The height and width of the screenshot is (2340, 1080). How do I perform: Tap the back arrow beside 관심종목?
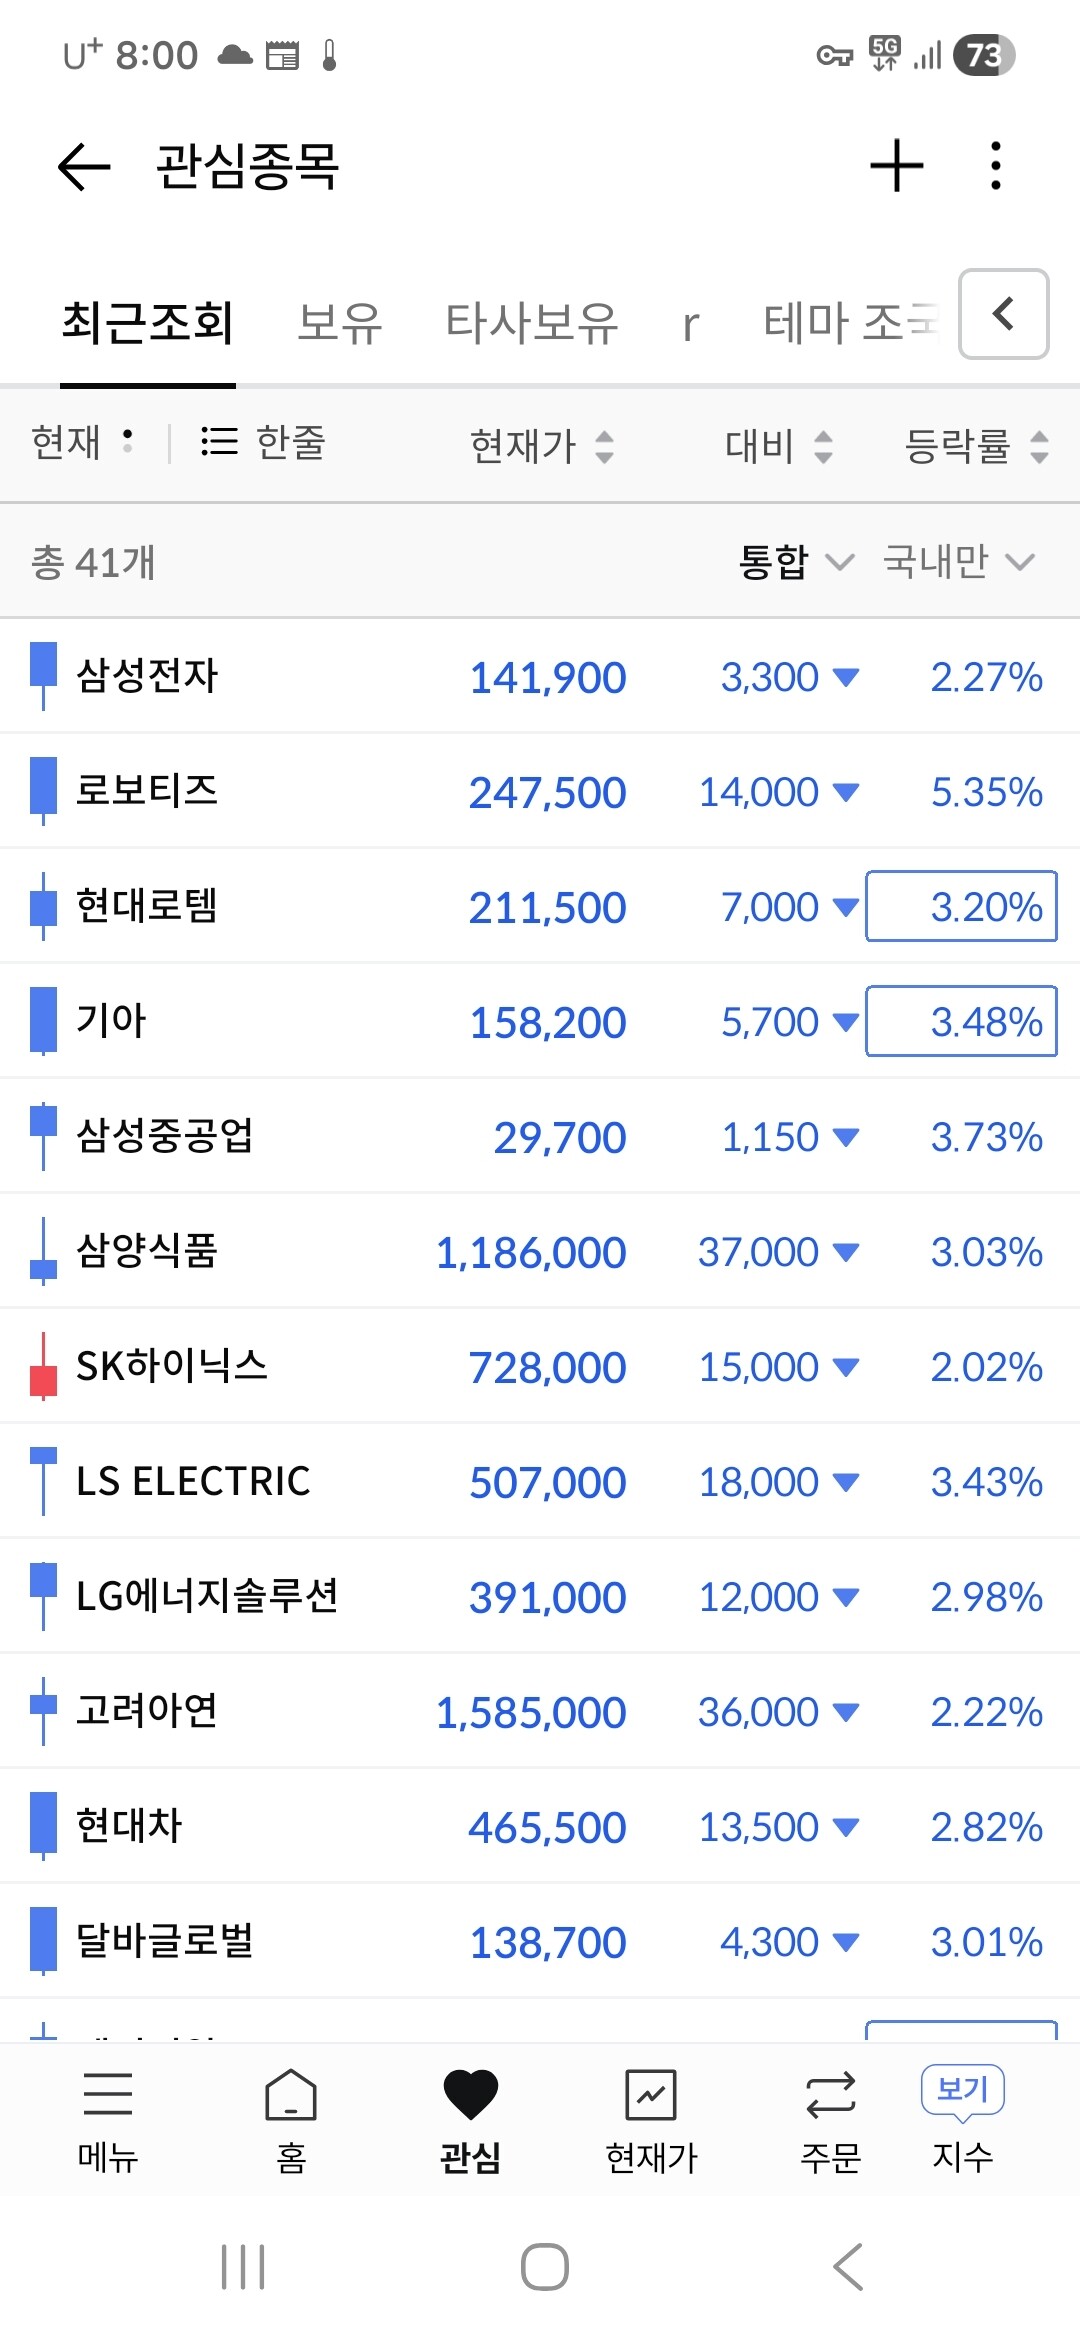pyautogui.click(x=84, y=166)
